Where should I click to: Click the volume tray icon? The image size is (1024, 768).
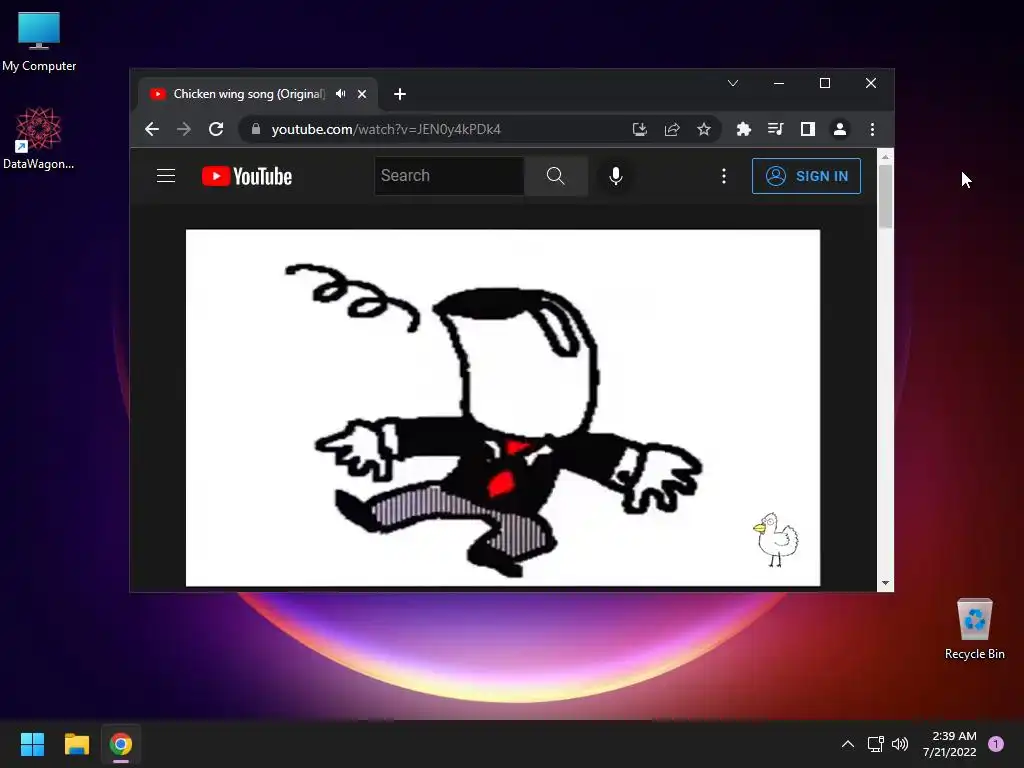[x=900, y=744]
